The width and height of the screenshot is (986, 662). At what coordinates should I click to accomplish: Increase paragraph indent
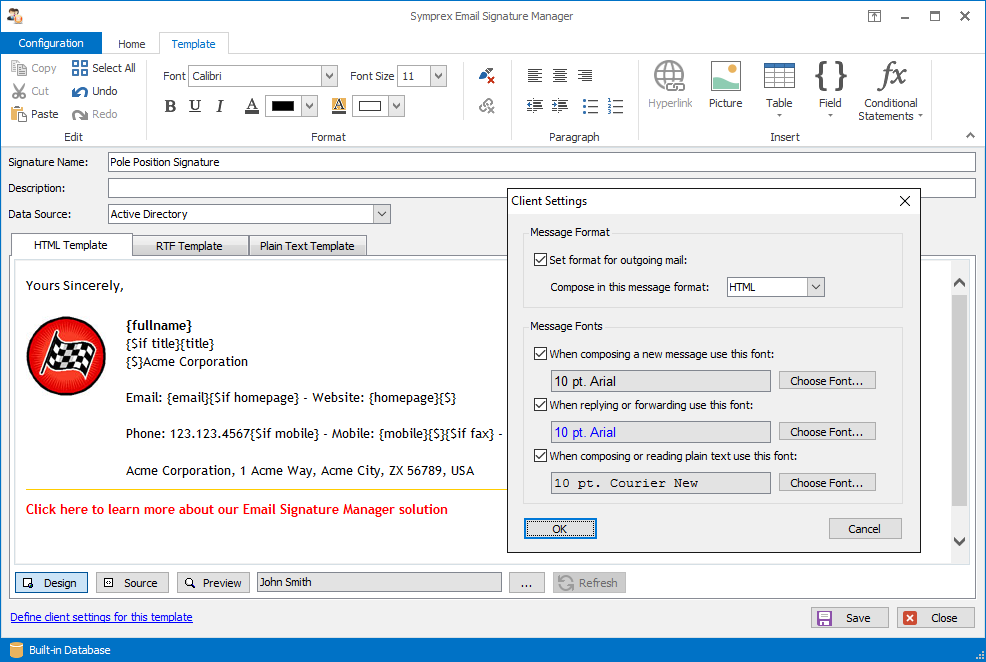tap(560, 106)
